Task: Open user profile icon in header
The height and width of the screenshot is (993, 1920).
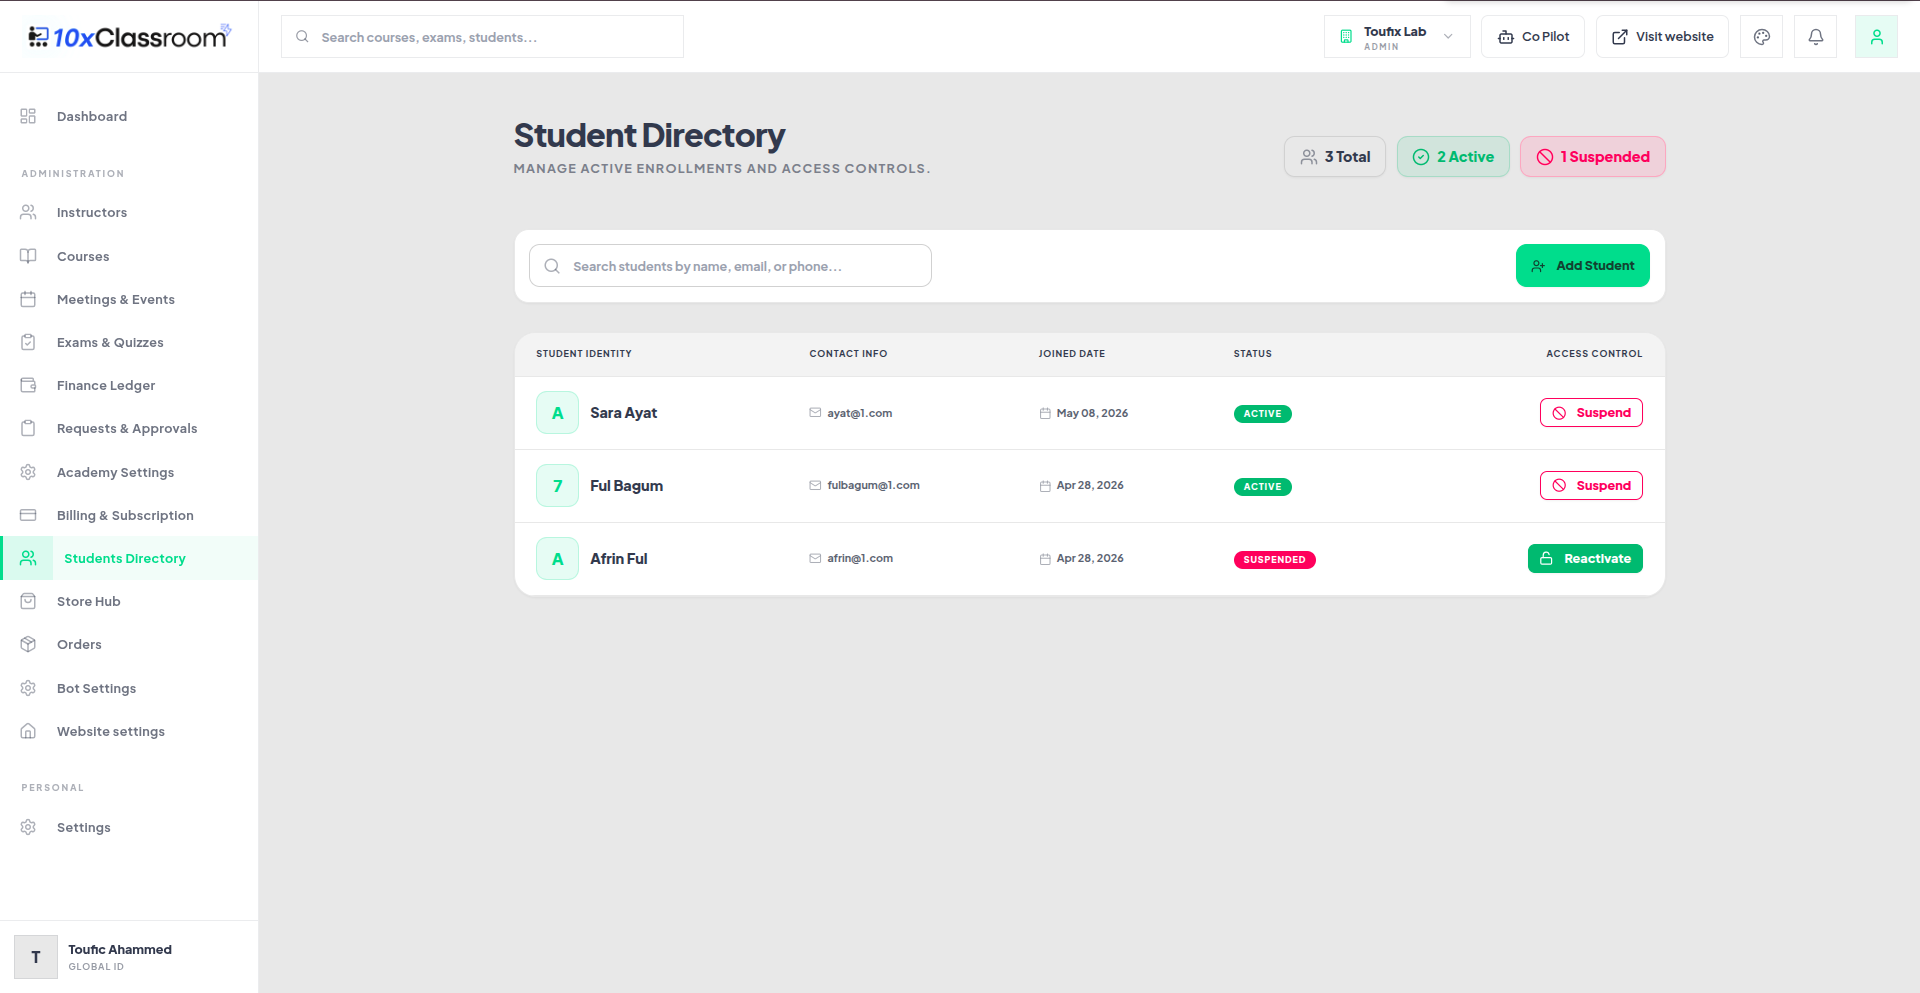Action: (1876, 37)
